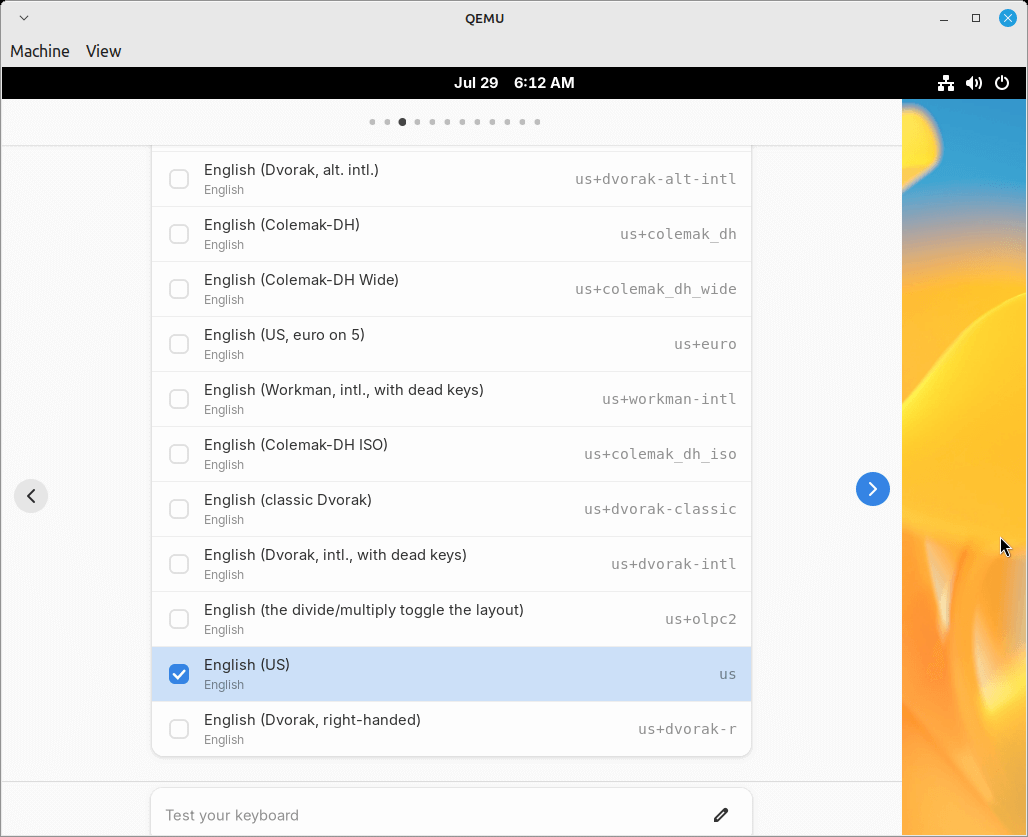The width and height of the screenshot is (1028, 837).
Task: Click the Jul 29 clock in the top bar
Action: 514,83
